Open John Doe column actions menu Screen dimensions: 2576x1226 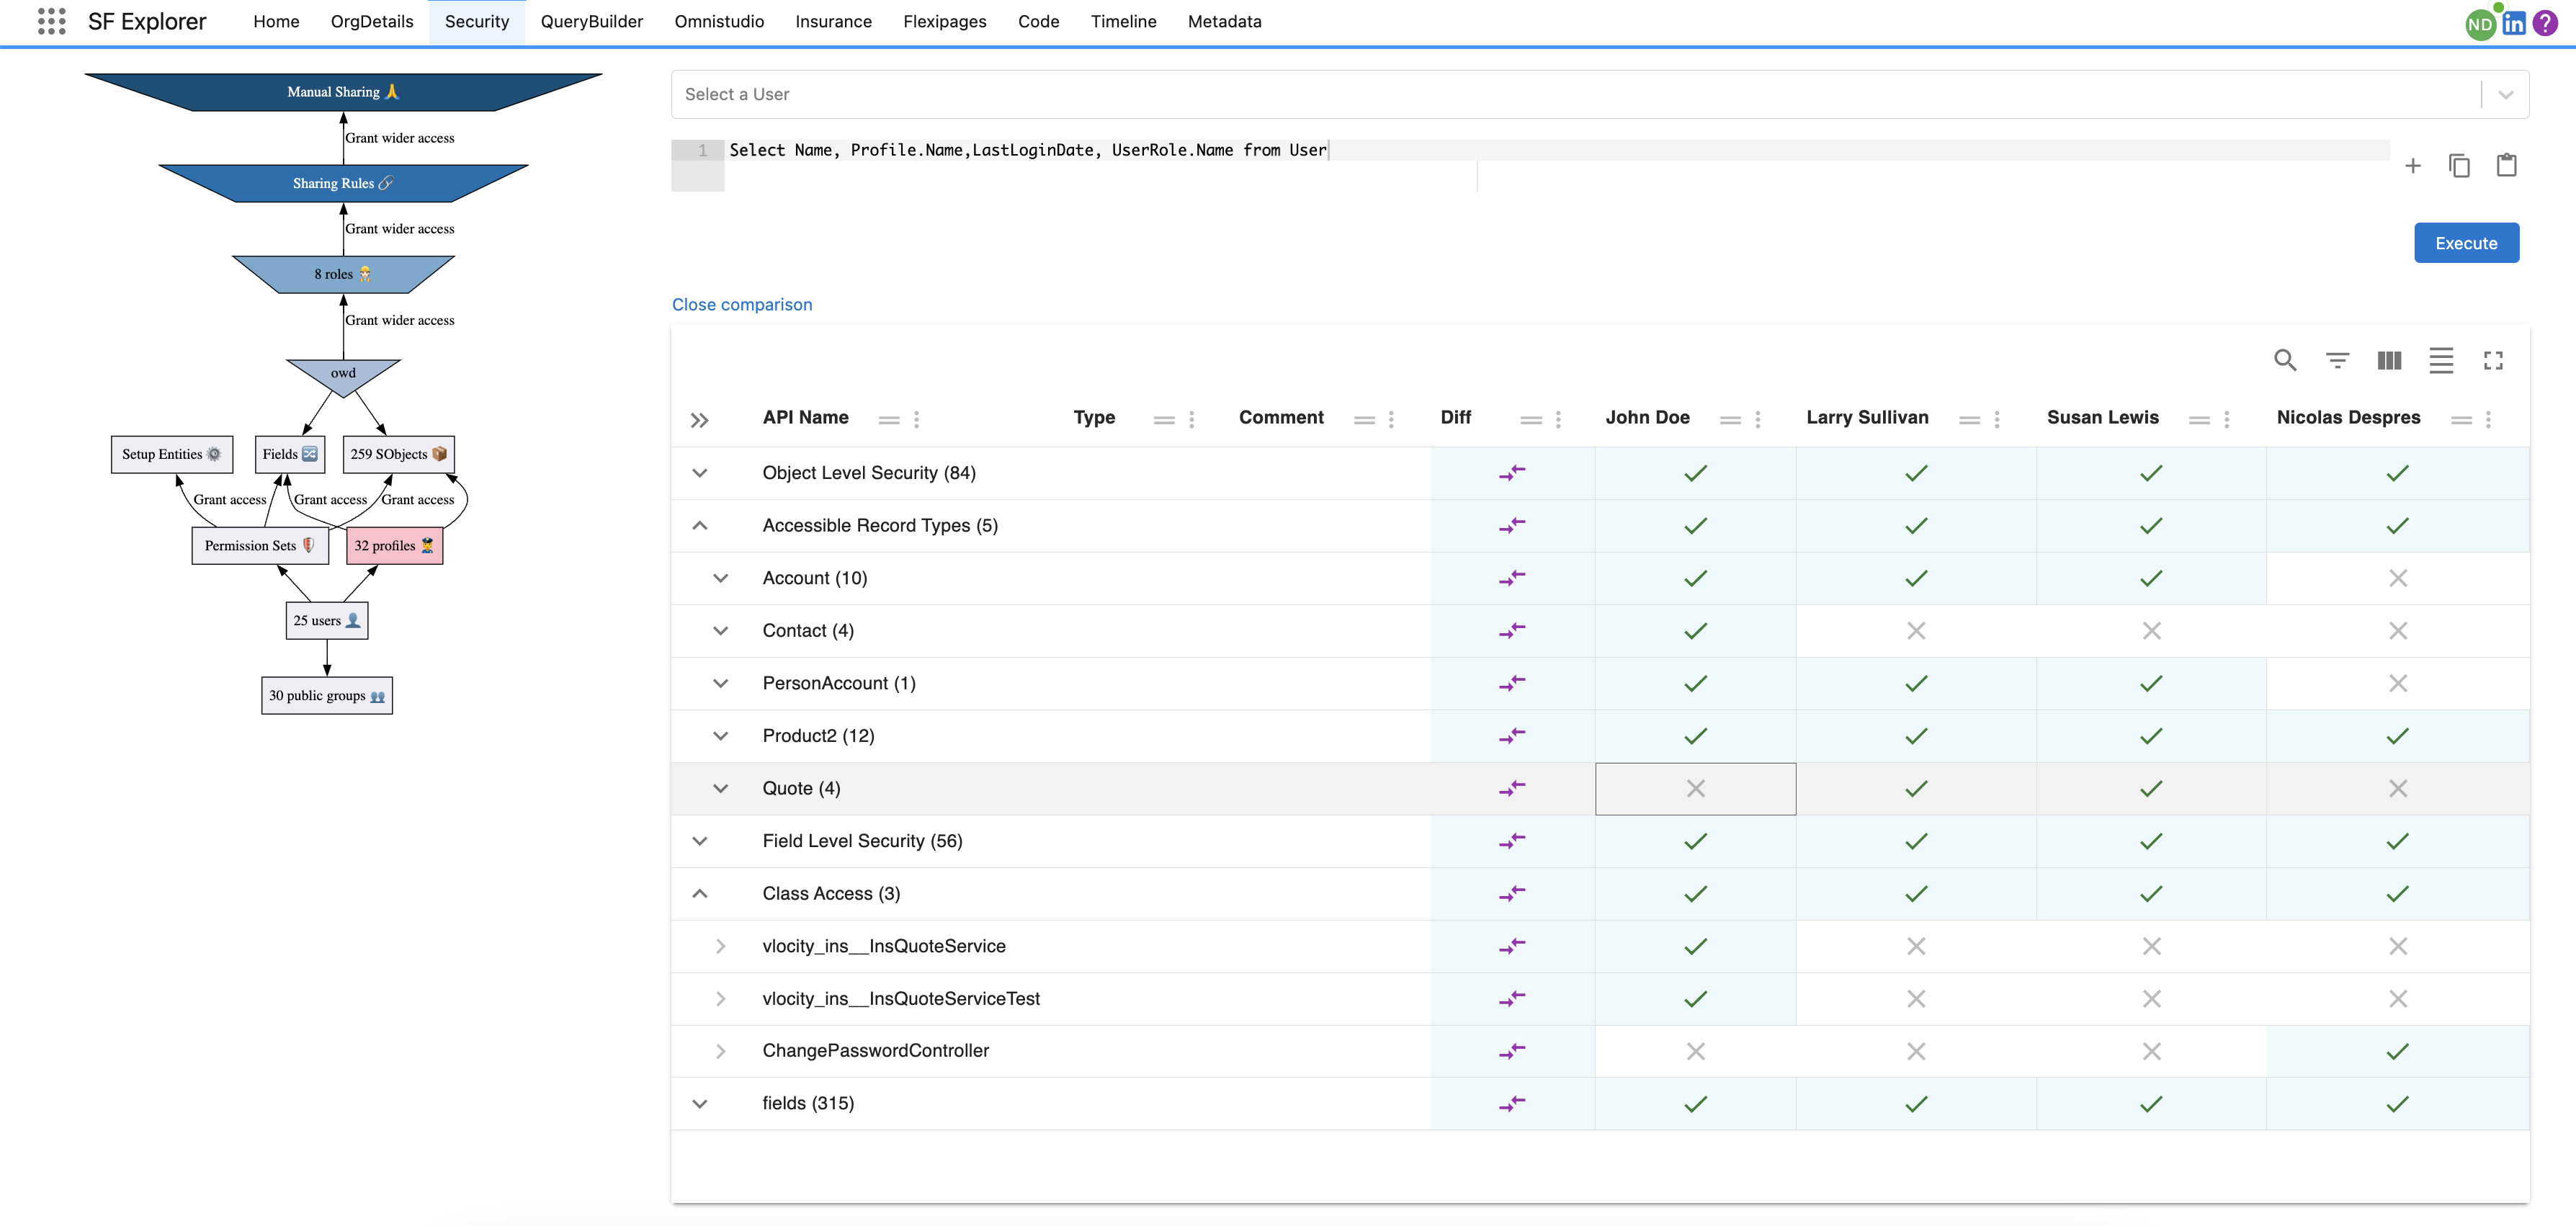[1757, 420]
